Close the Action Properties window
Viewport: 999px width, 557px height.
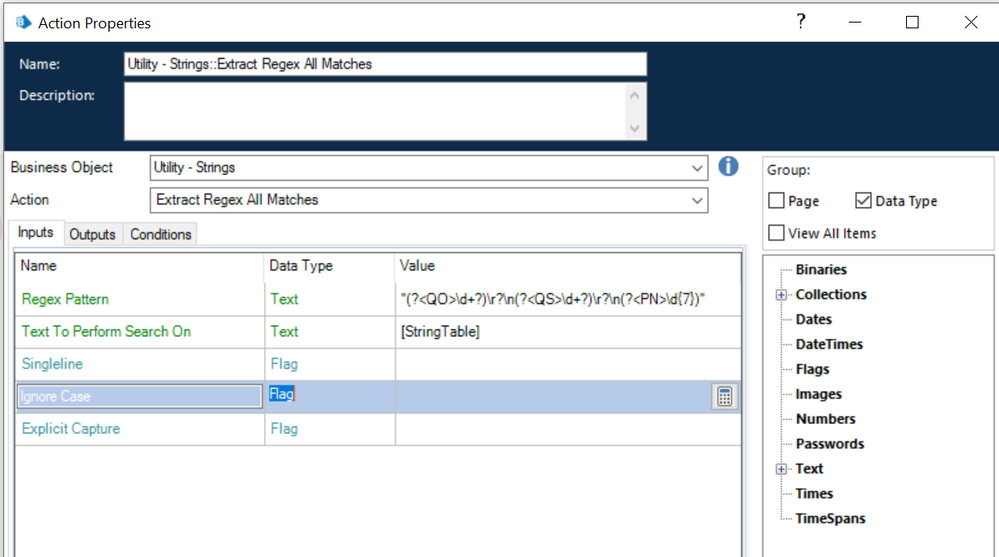pyautogui.click(x=970, y=22)
